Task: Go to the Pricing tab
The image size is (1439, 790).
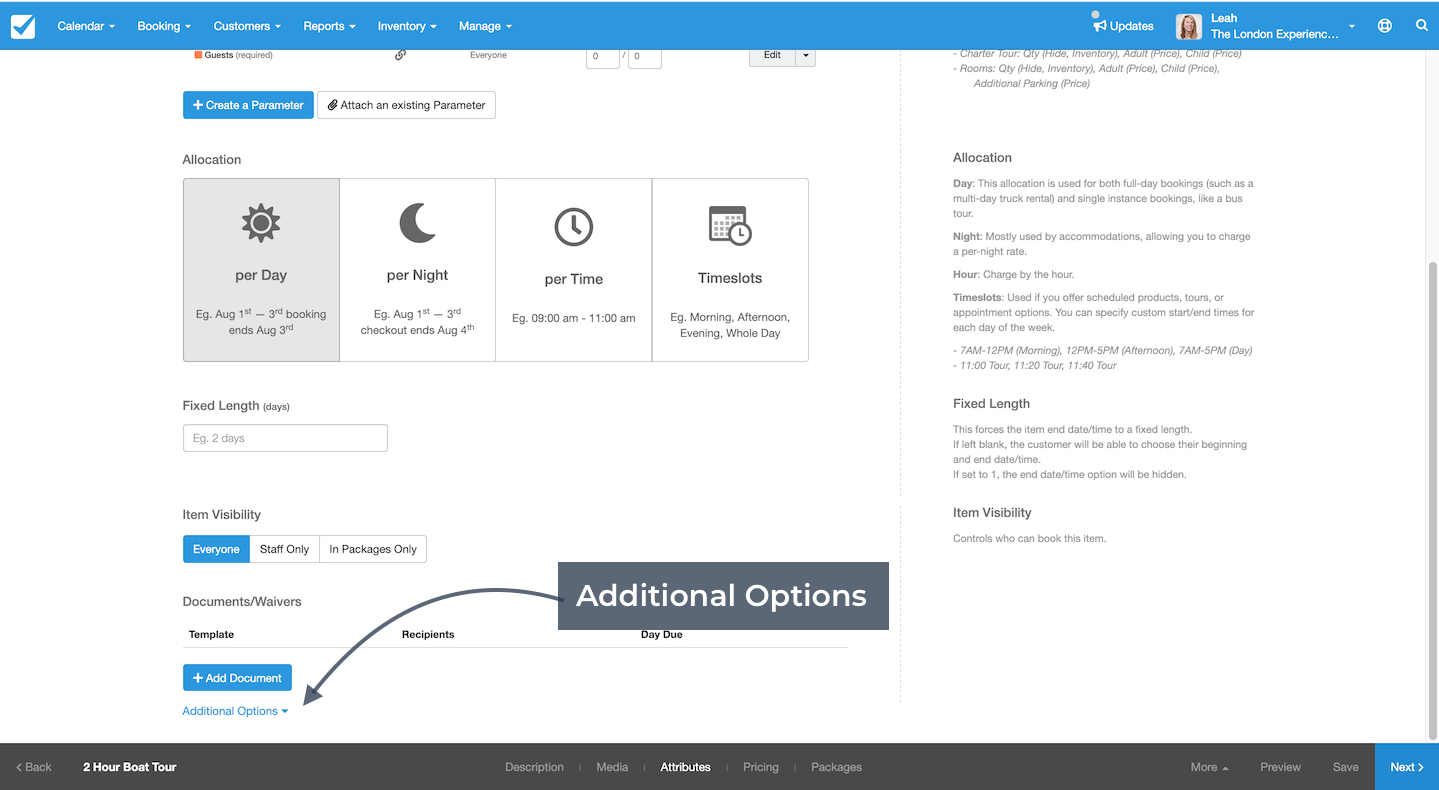Action: click(761, 767)
